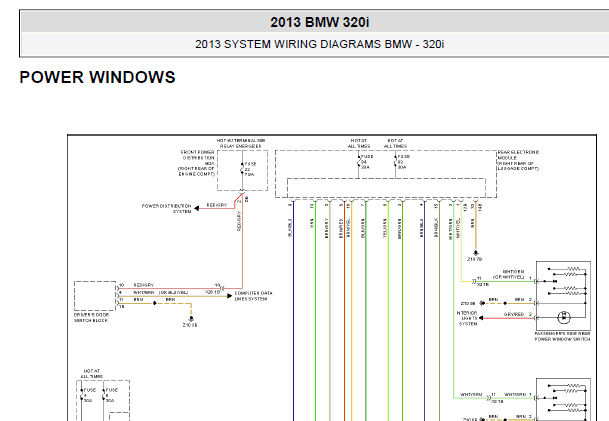Image resolution: width=609 pixels, height=421 pixels.
Task: Click the arrowhead pointing to Computer Data Lines System
Action: point(230,296)
